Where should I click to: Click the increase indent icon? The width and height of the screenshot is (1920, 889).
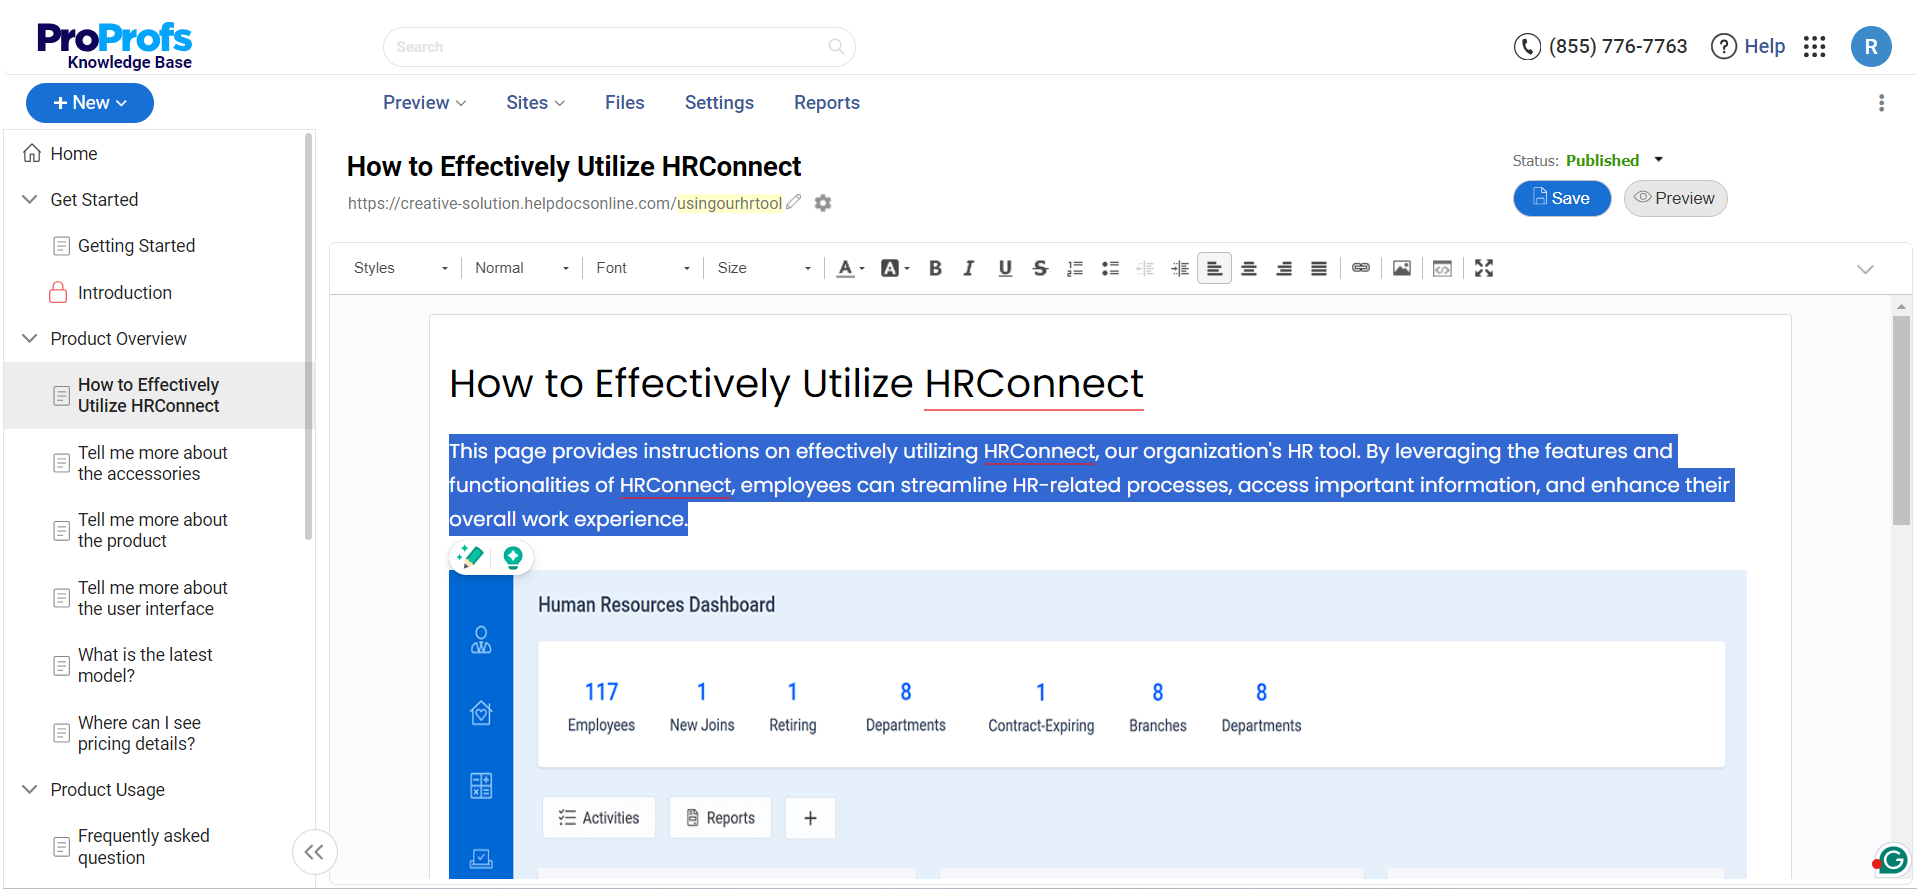point(1180,268)
